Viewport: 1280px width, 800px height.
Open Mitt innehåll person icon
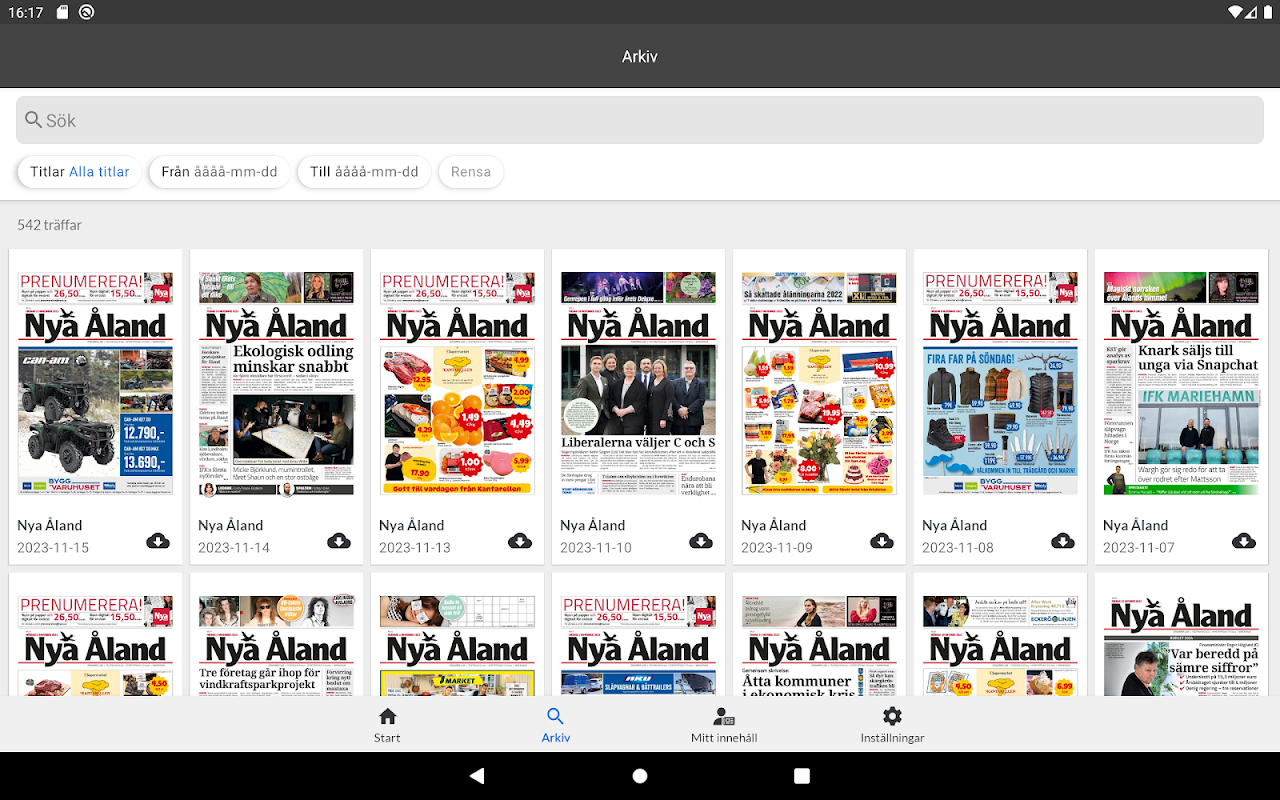pyautogui.click(x=724, y=716)
